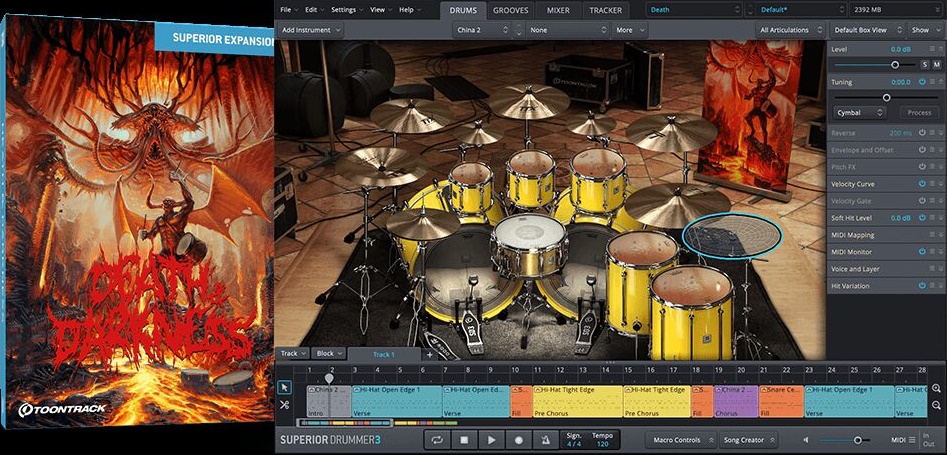947x455 pixels.
Task: Add a new track with plus icon
Action: point(430,355)
